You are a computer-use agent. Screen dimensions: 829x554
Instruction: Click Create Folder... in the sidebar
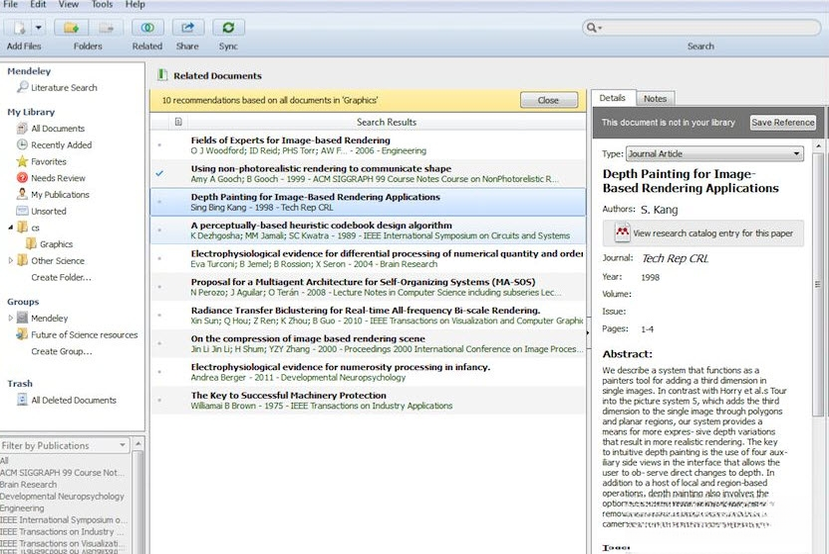point(61,277)
